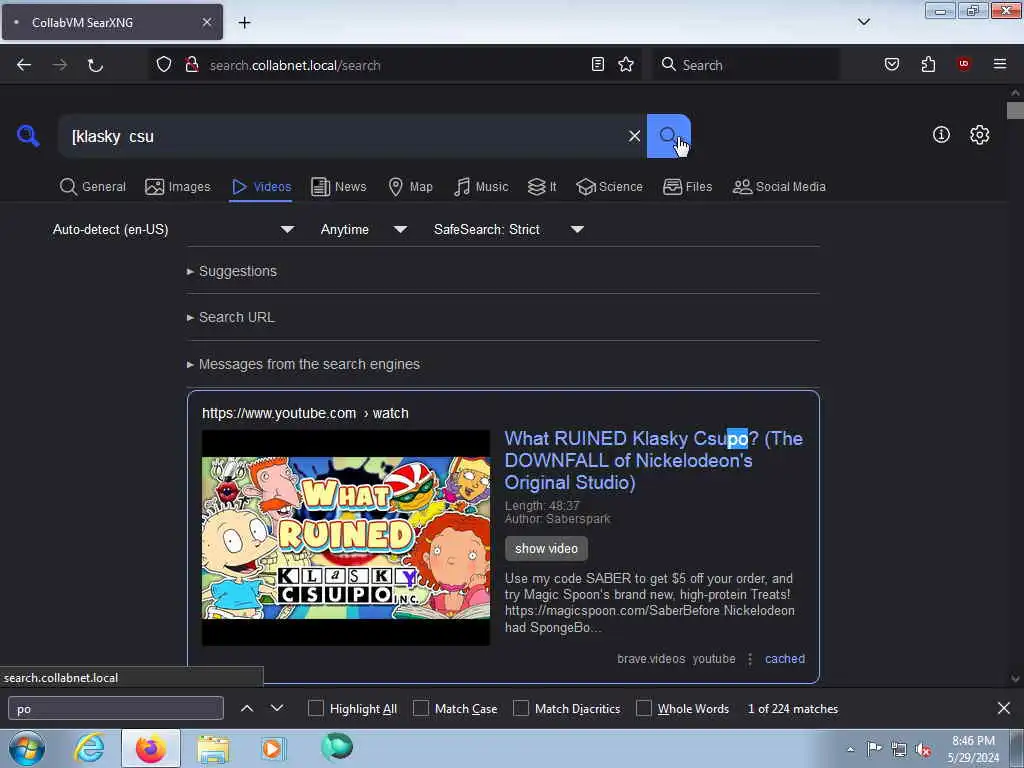Switch to the General category
This screenshot has height=768, width=1024.
click(x=93, y=187)
